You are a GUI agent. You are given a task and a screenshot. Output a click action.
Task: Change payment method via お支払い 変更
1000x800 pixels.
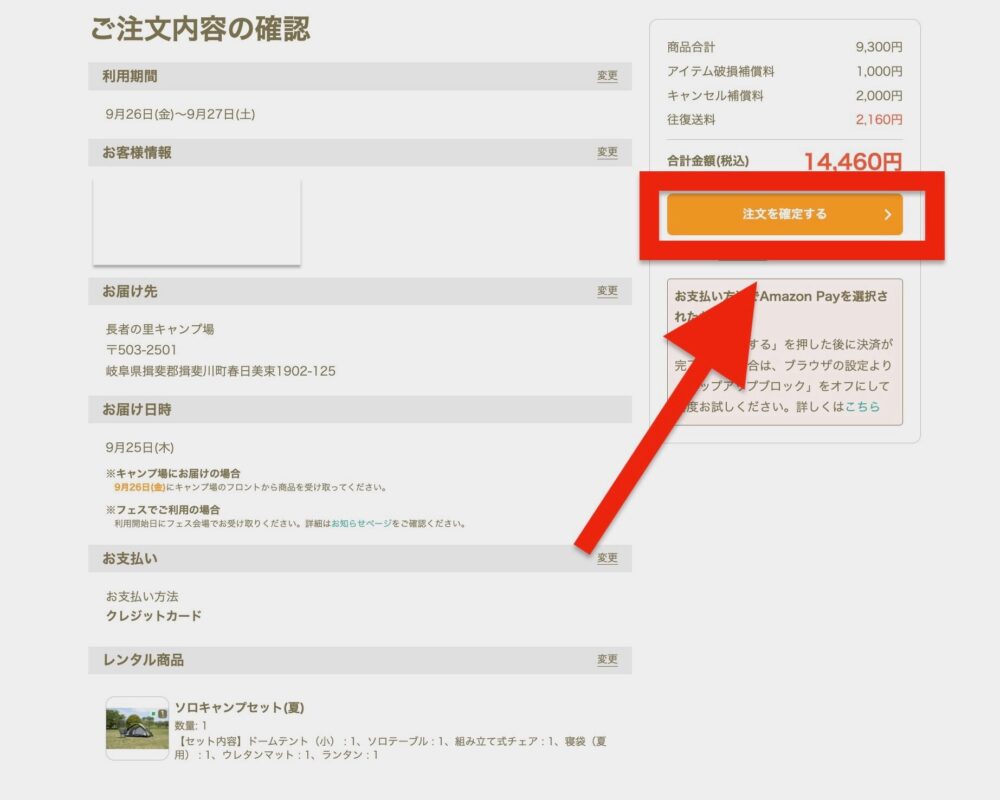[607, 558]
